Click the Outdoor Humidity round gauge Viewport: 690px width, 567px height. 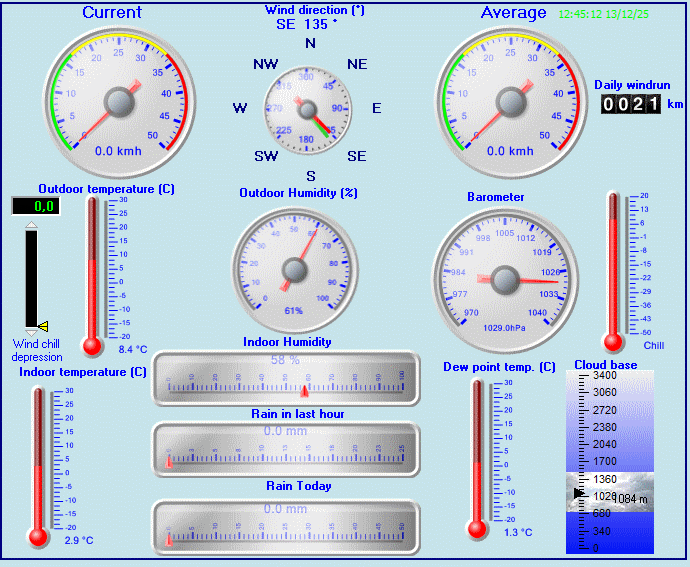[294, 268]
